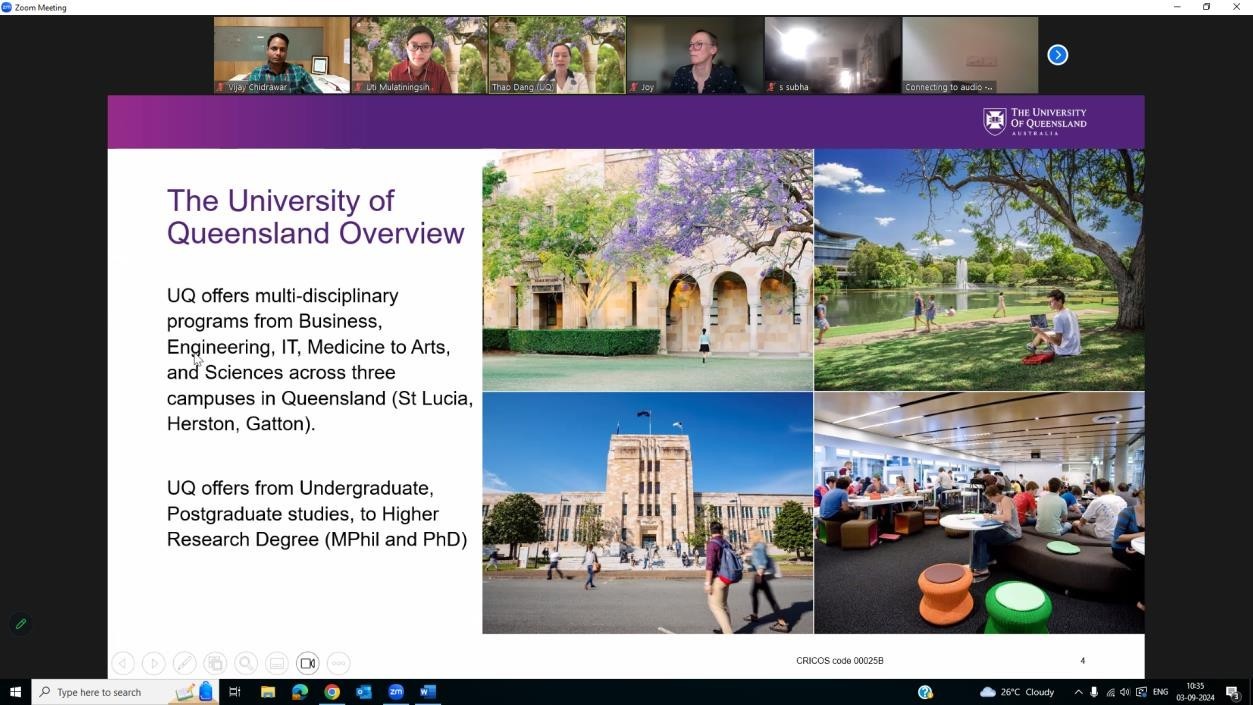Click the Get Help question mark tray icon

click(925, 692)
